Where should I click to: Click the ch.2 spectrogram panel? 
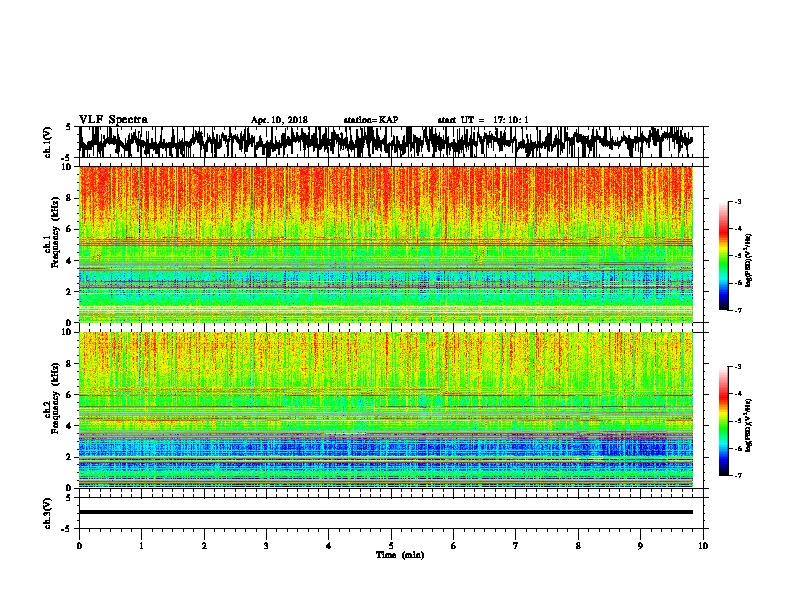[x=386, y=410]
